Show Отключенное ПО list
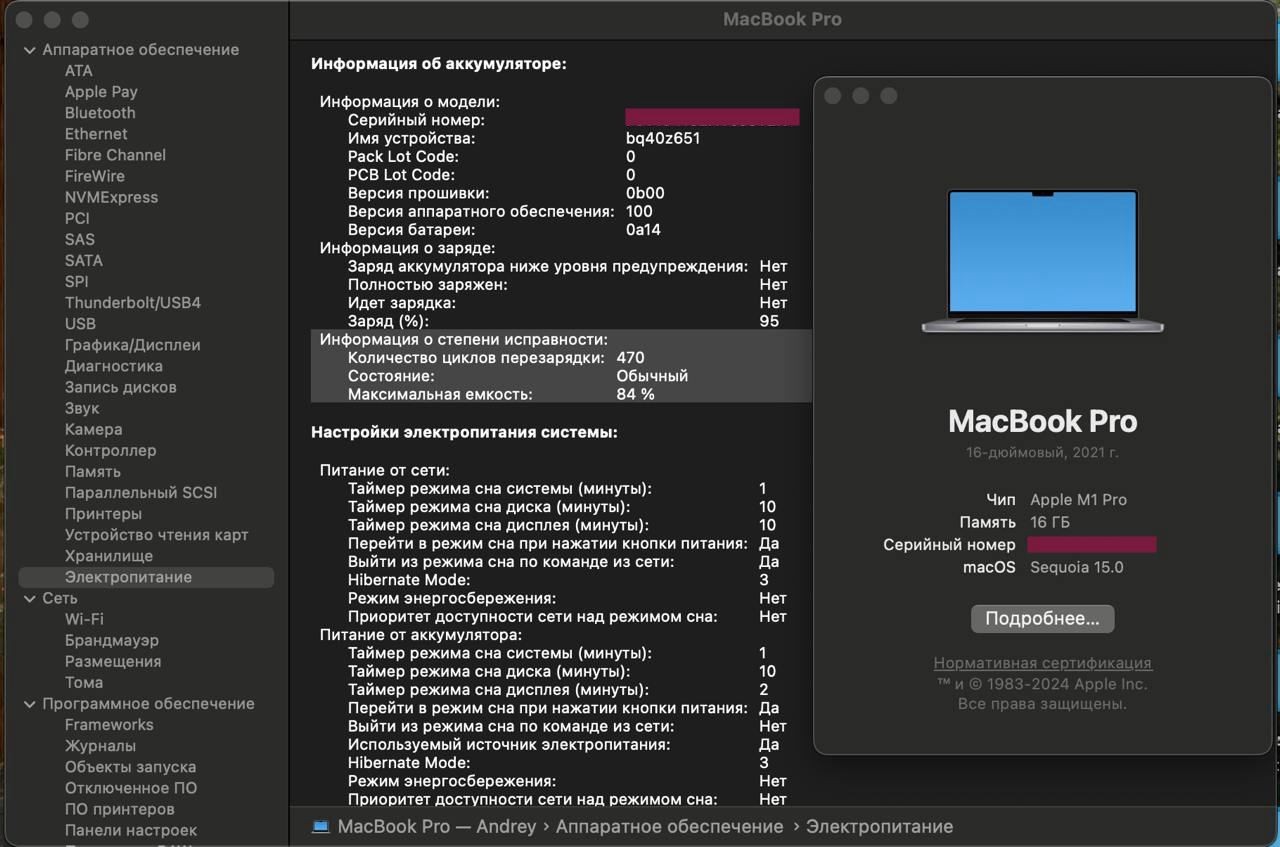This screenshot has width=1280, height=847. (x=131, y=787)
